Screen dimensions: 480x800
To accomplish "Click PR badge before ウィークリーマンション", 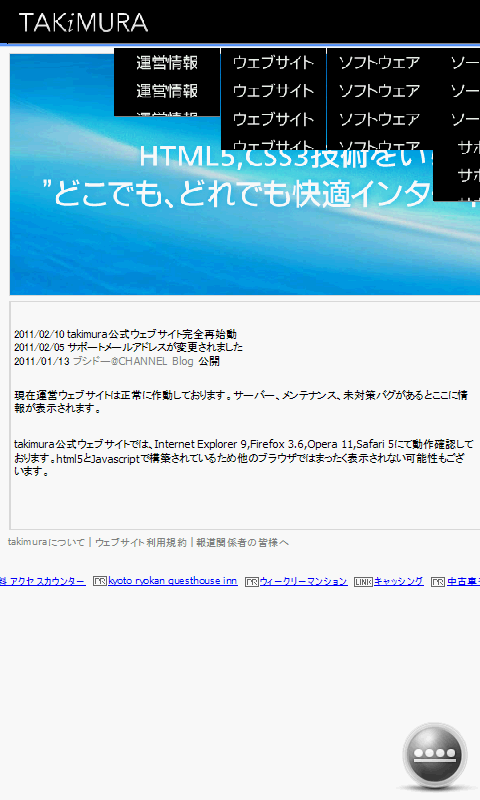I will (251, 582).
